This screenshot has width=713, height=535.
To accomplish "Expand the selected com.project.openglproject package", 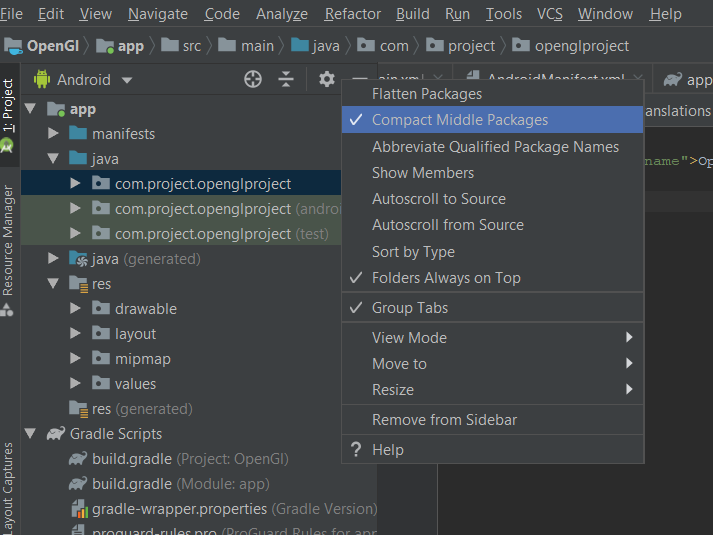I will (75, 183).
